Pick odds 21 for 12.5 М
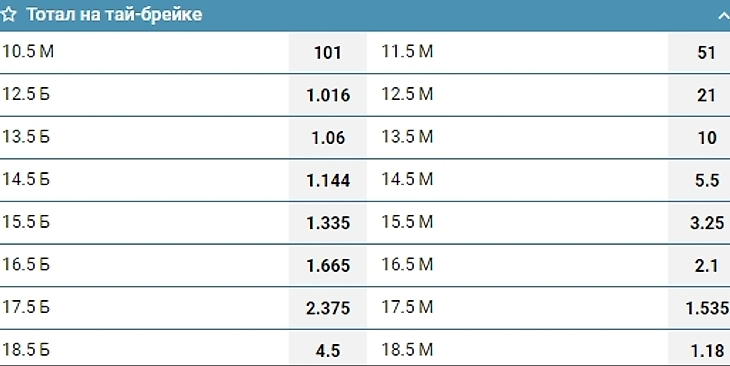This screenshot has width=730, height=366. tap(699, 95)
